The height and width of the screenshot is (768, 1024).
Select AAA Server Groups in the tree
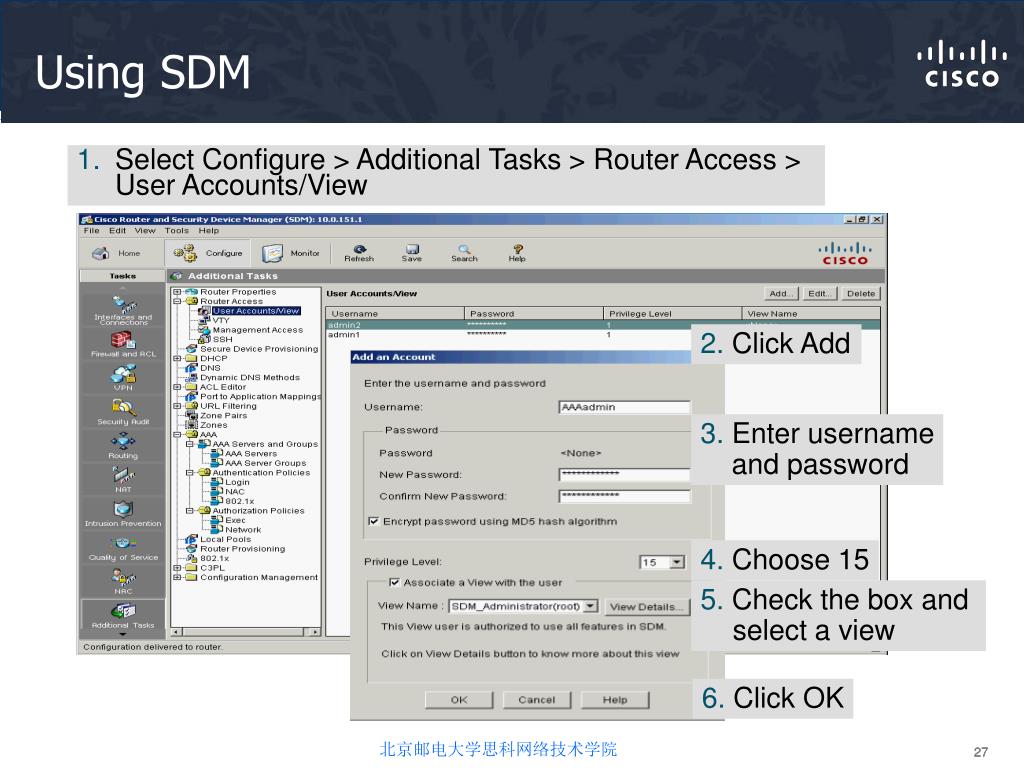pyautogui.click(x=266, y=463)
